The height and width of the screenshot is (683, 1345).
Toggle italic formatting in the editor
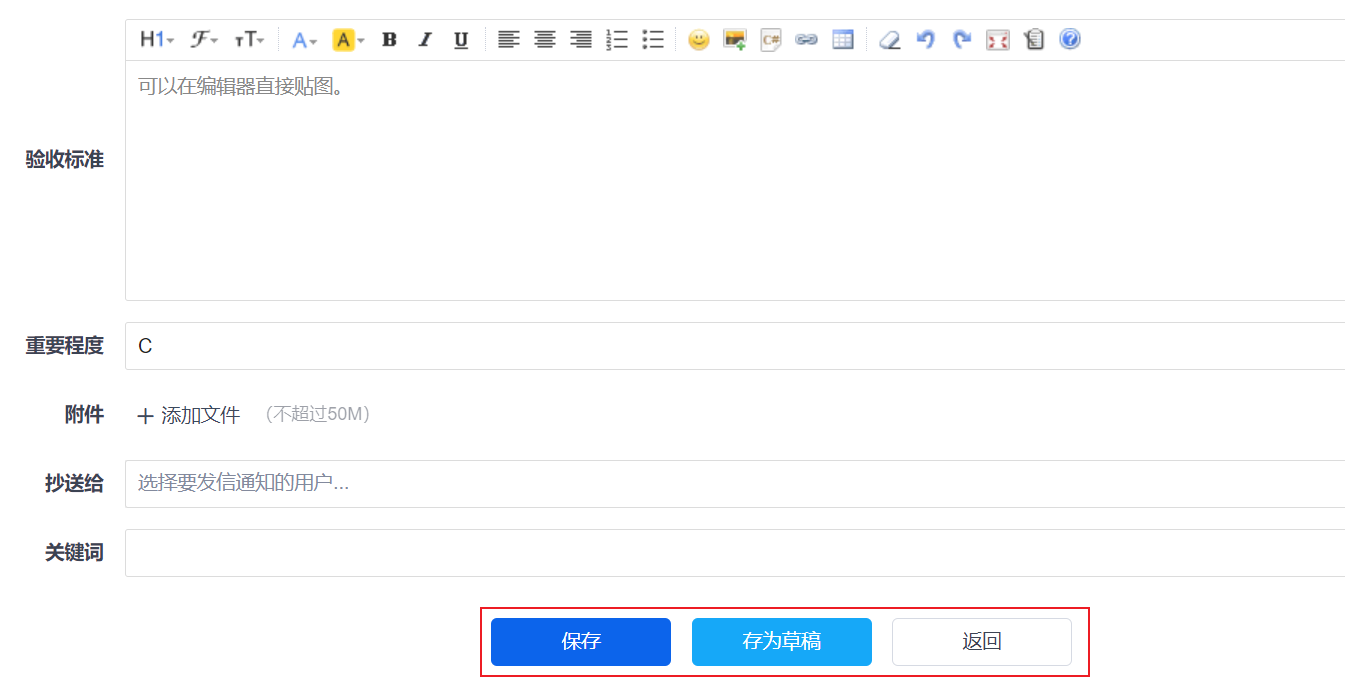425,40
